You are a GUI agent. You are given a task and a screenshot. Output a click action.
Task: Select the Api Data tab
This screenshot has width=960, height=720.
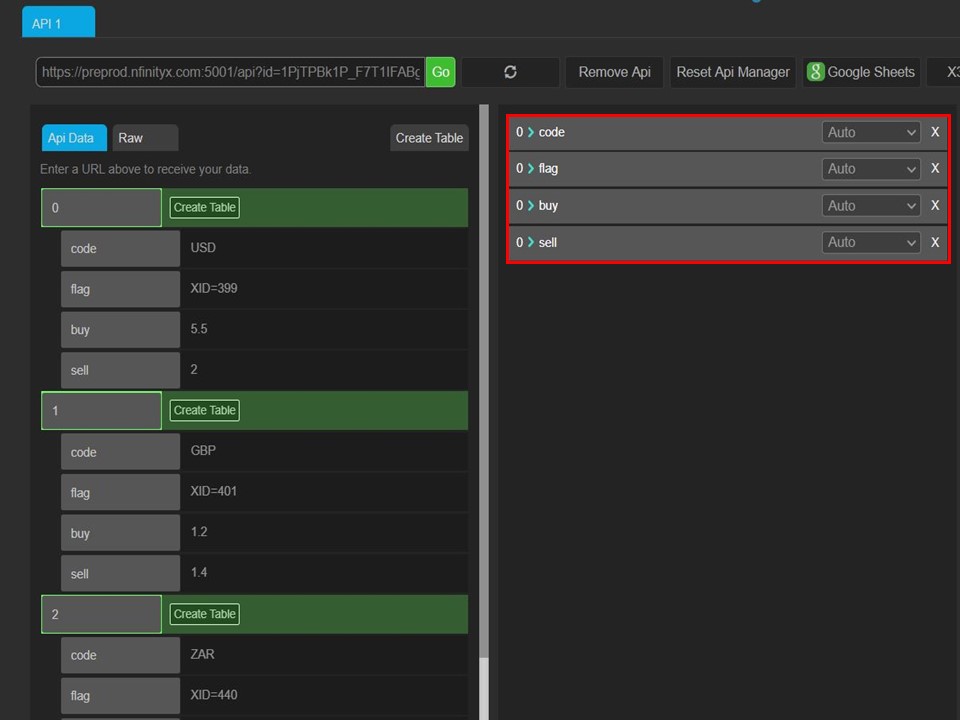[72, 137]
